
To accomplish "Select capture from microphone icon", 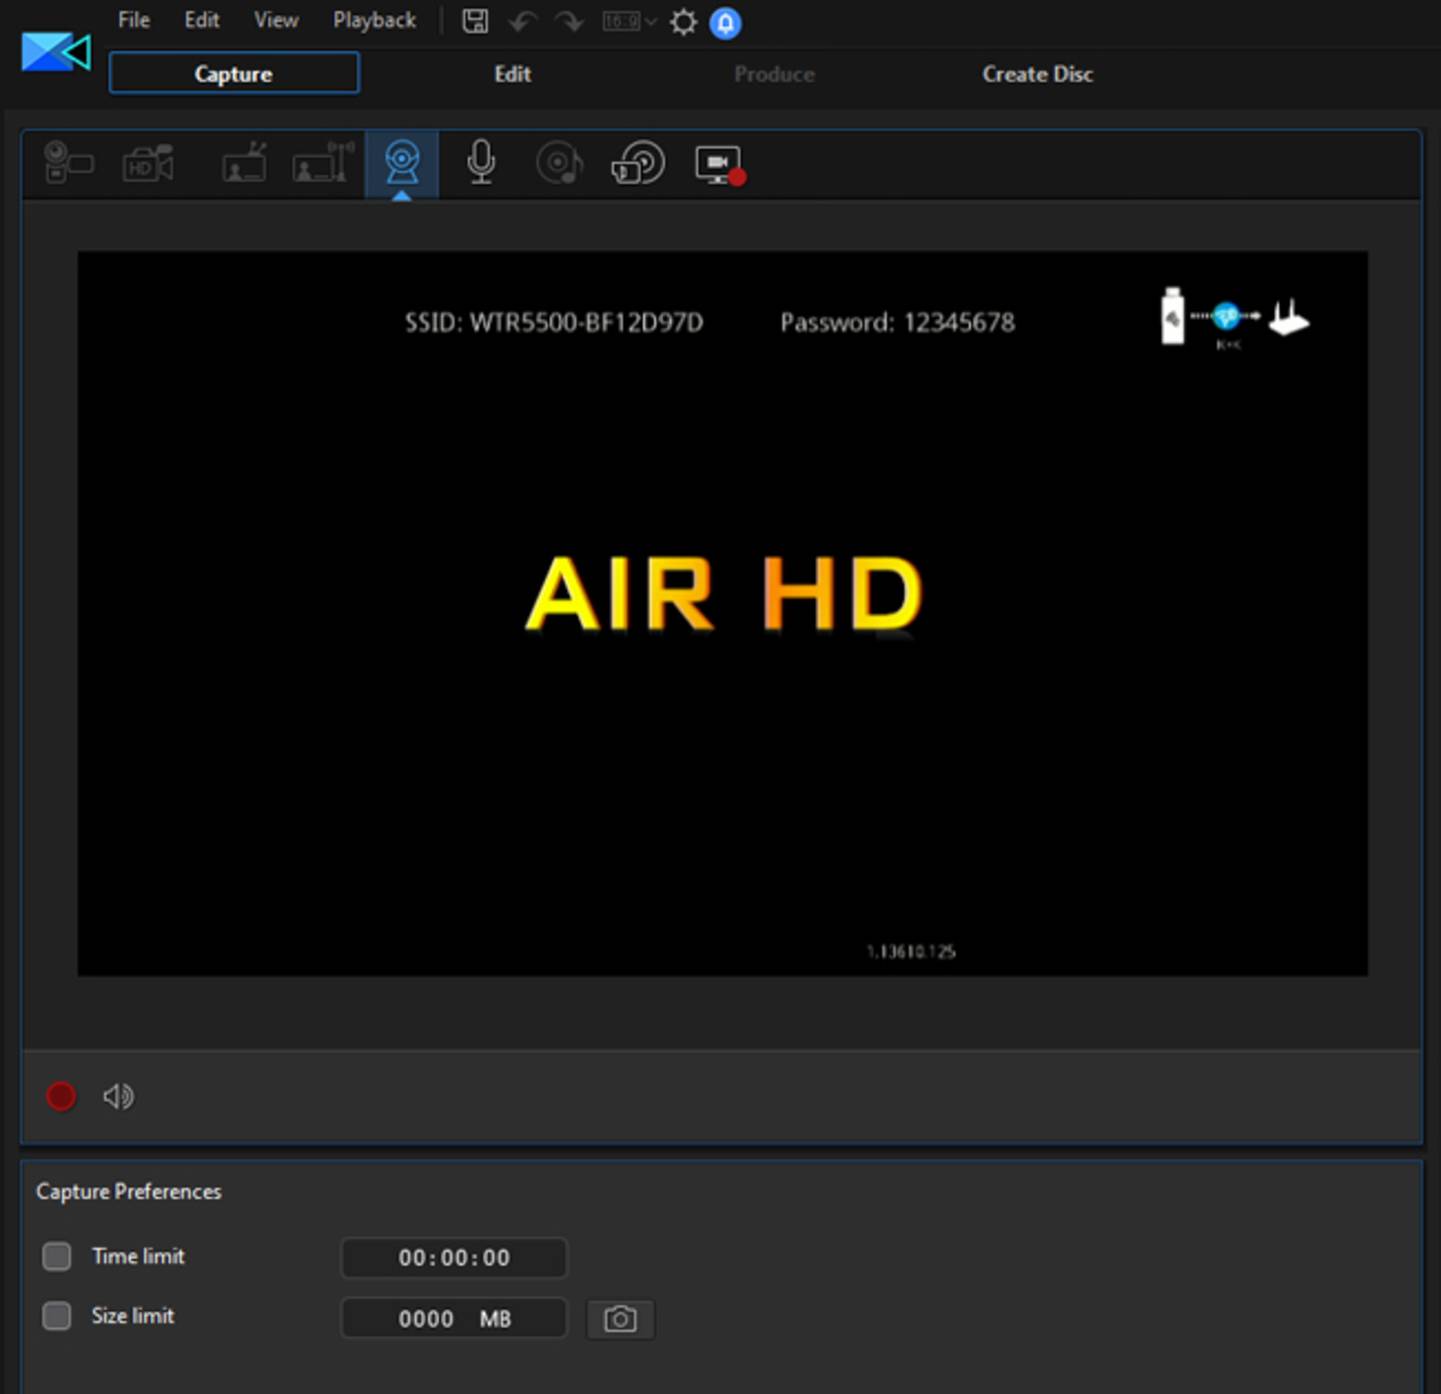I will click(x=481, y=162).
